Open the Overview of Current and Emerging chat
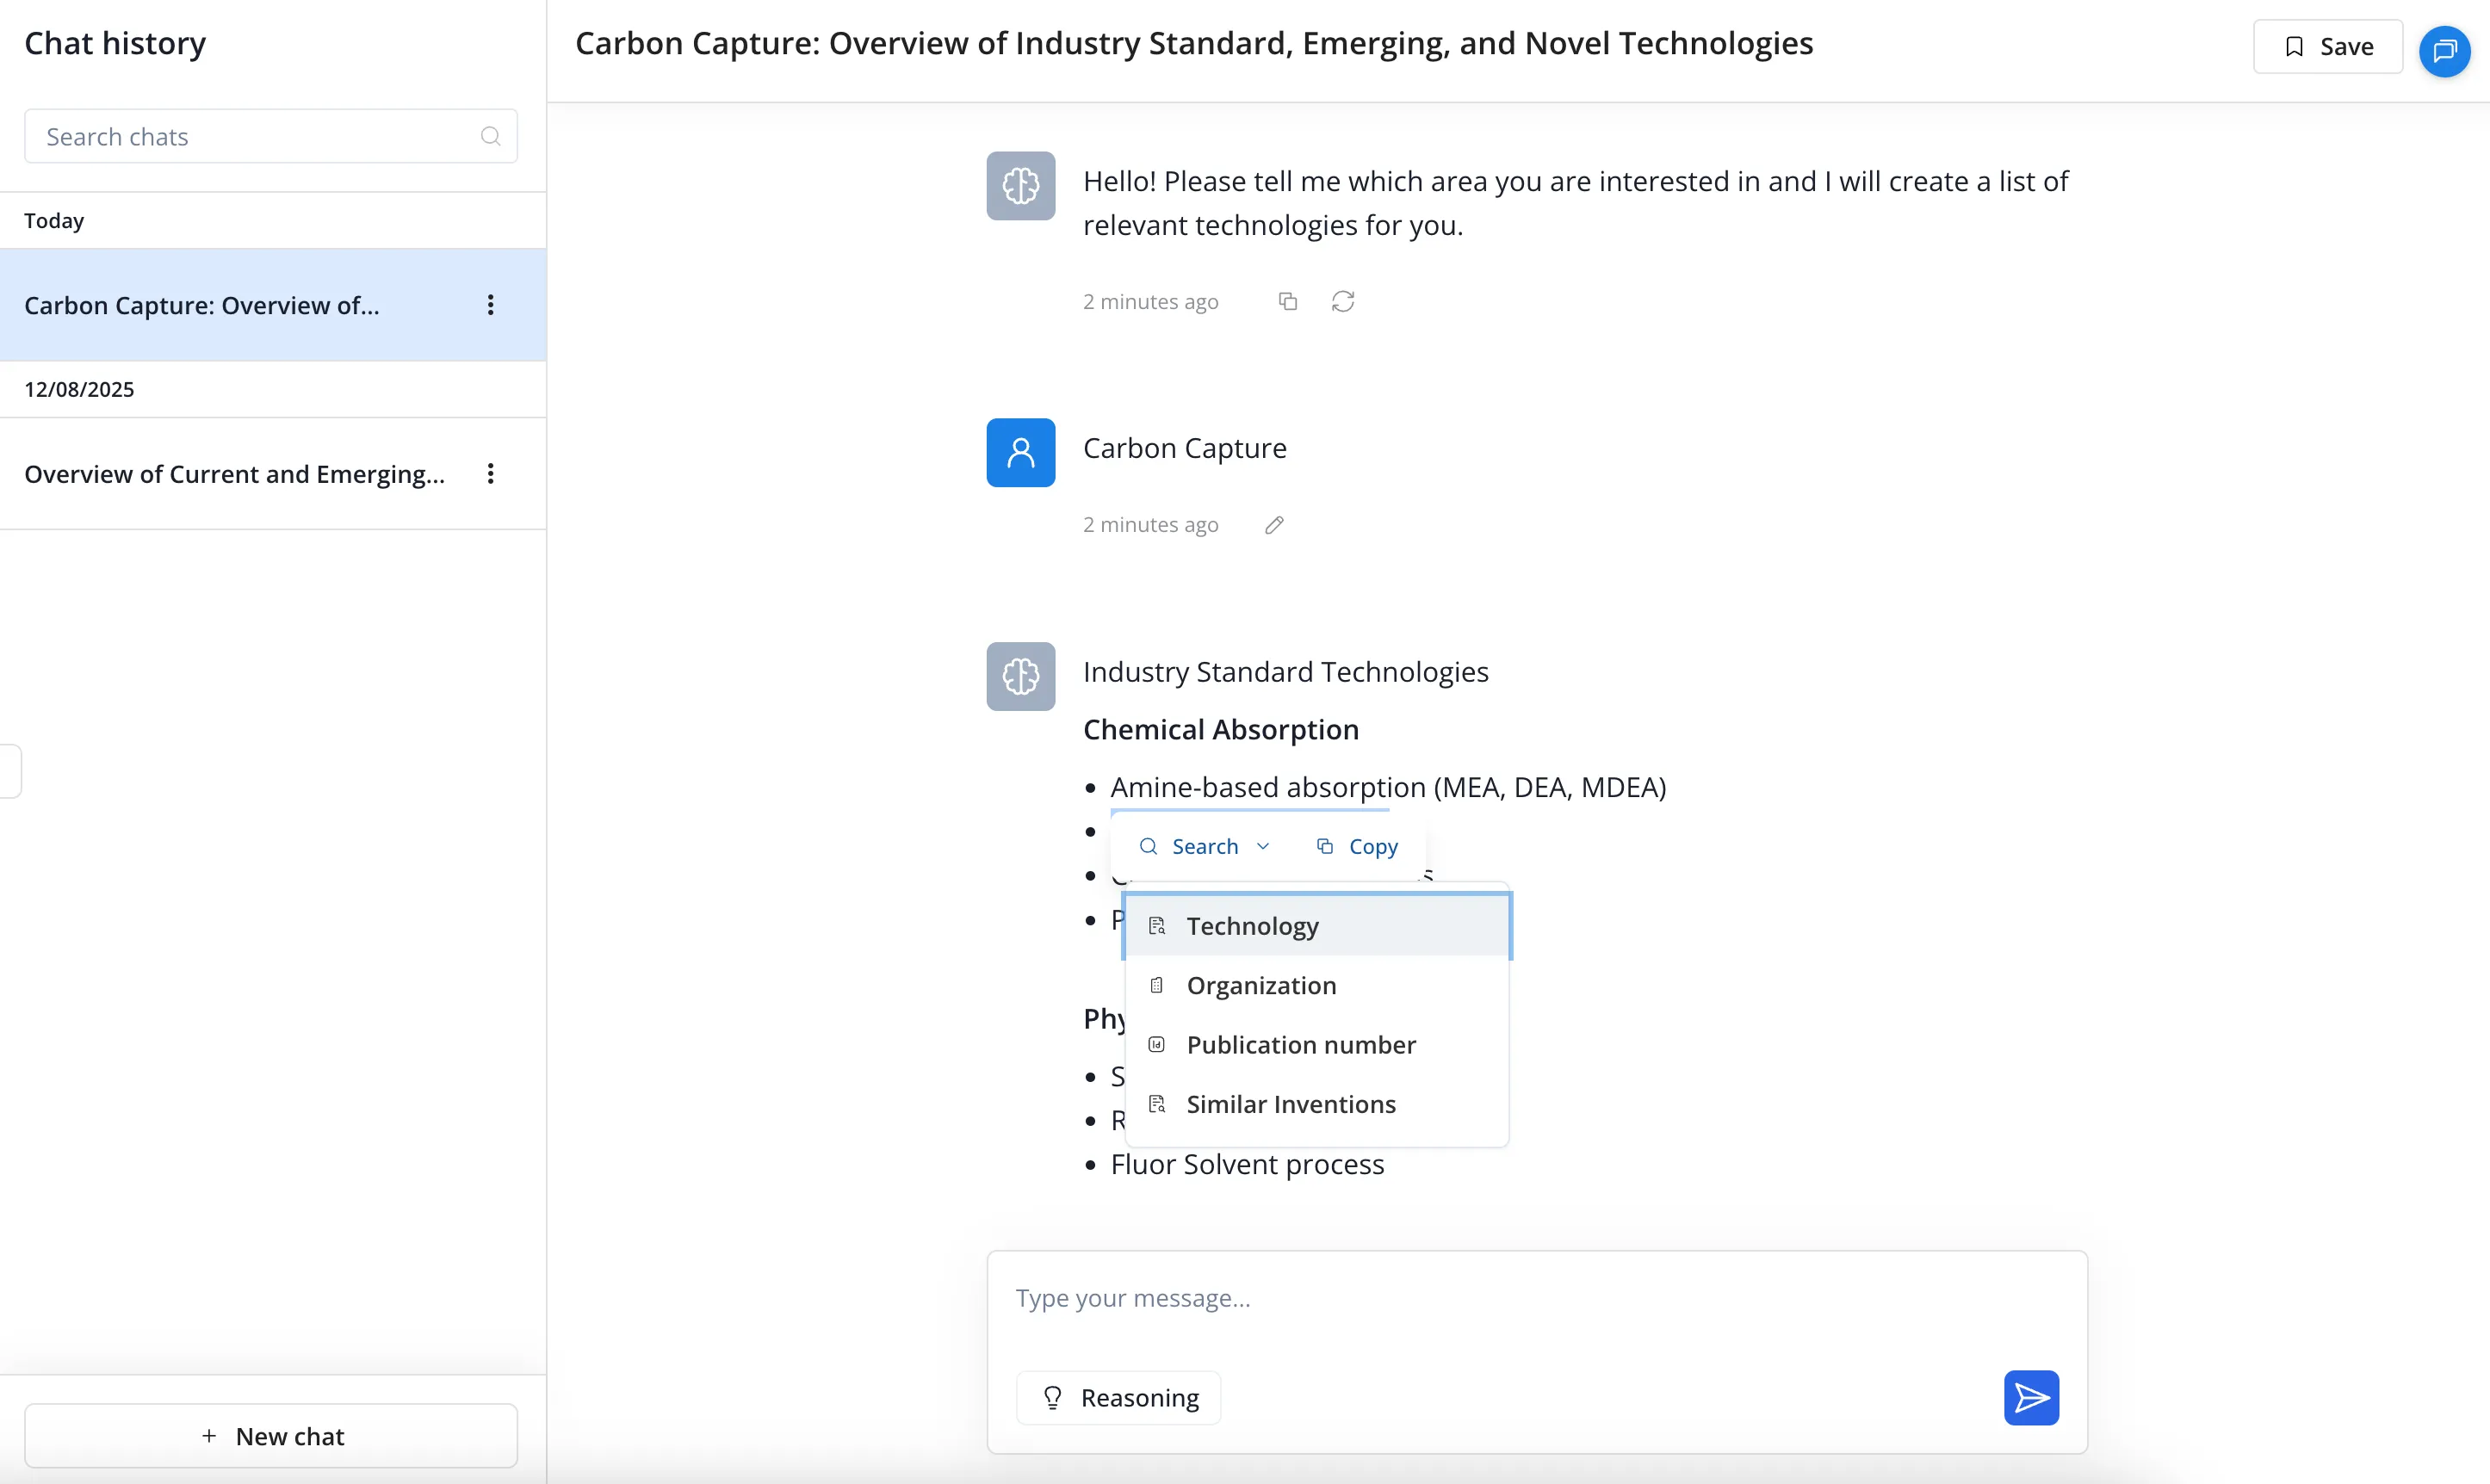2490x1484 pixels. [x=273, y=474]
